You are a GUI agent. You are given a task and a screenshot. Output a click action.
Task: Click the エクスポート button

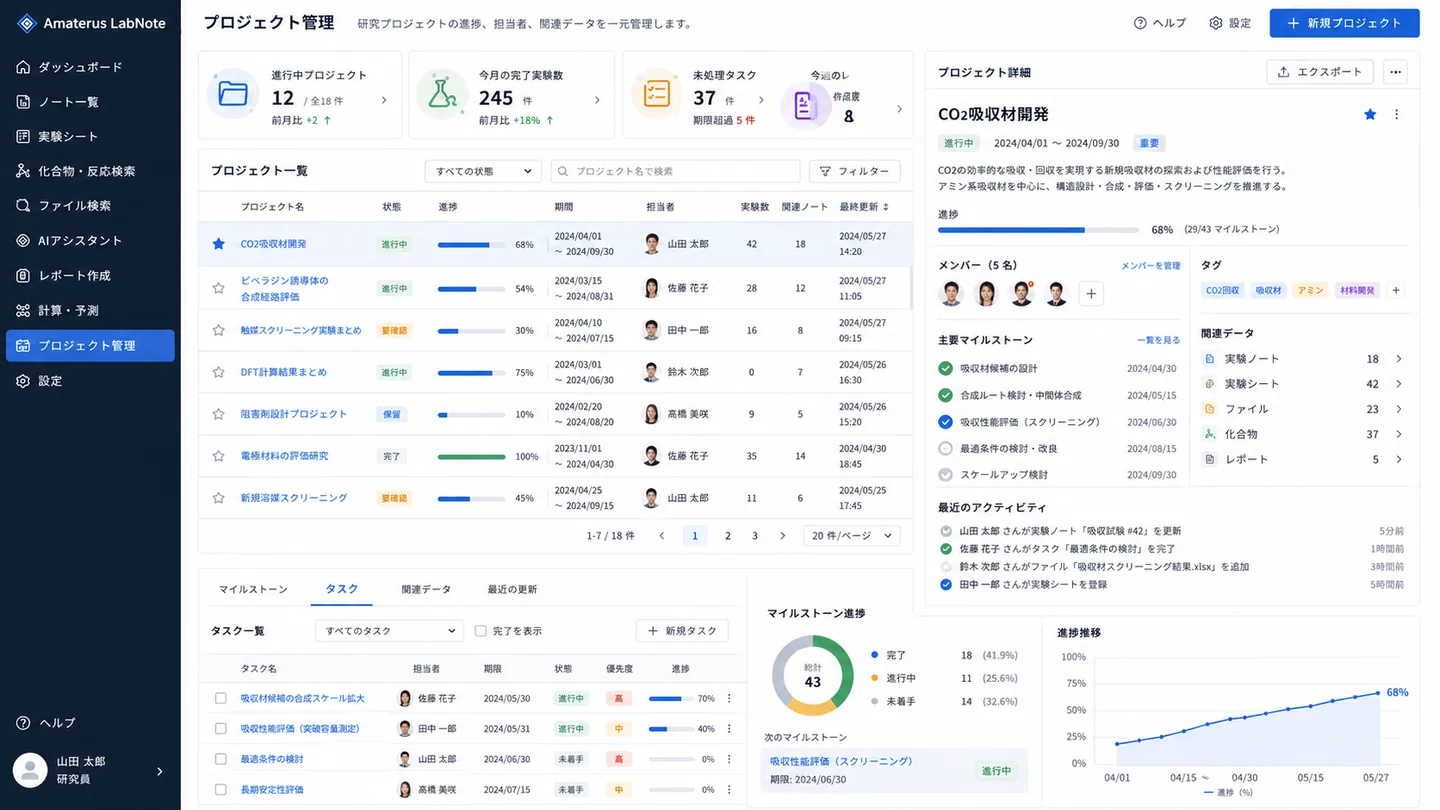(x=1320, y=72)
